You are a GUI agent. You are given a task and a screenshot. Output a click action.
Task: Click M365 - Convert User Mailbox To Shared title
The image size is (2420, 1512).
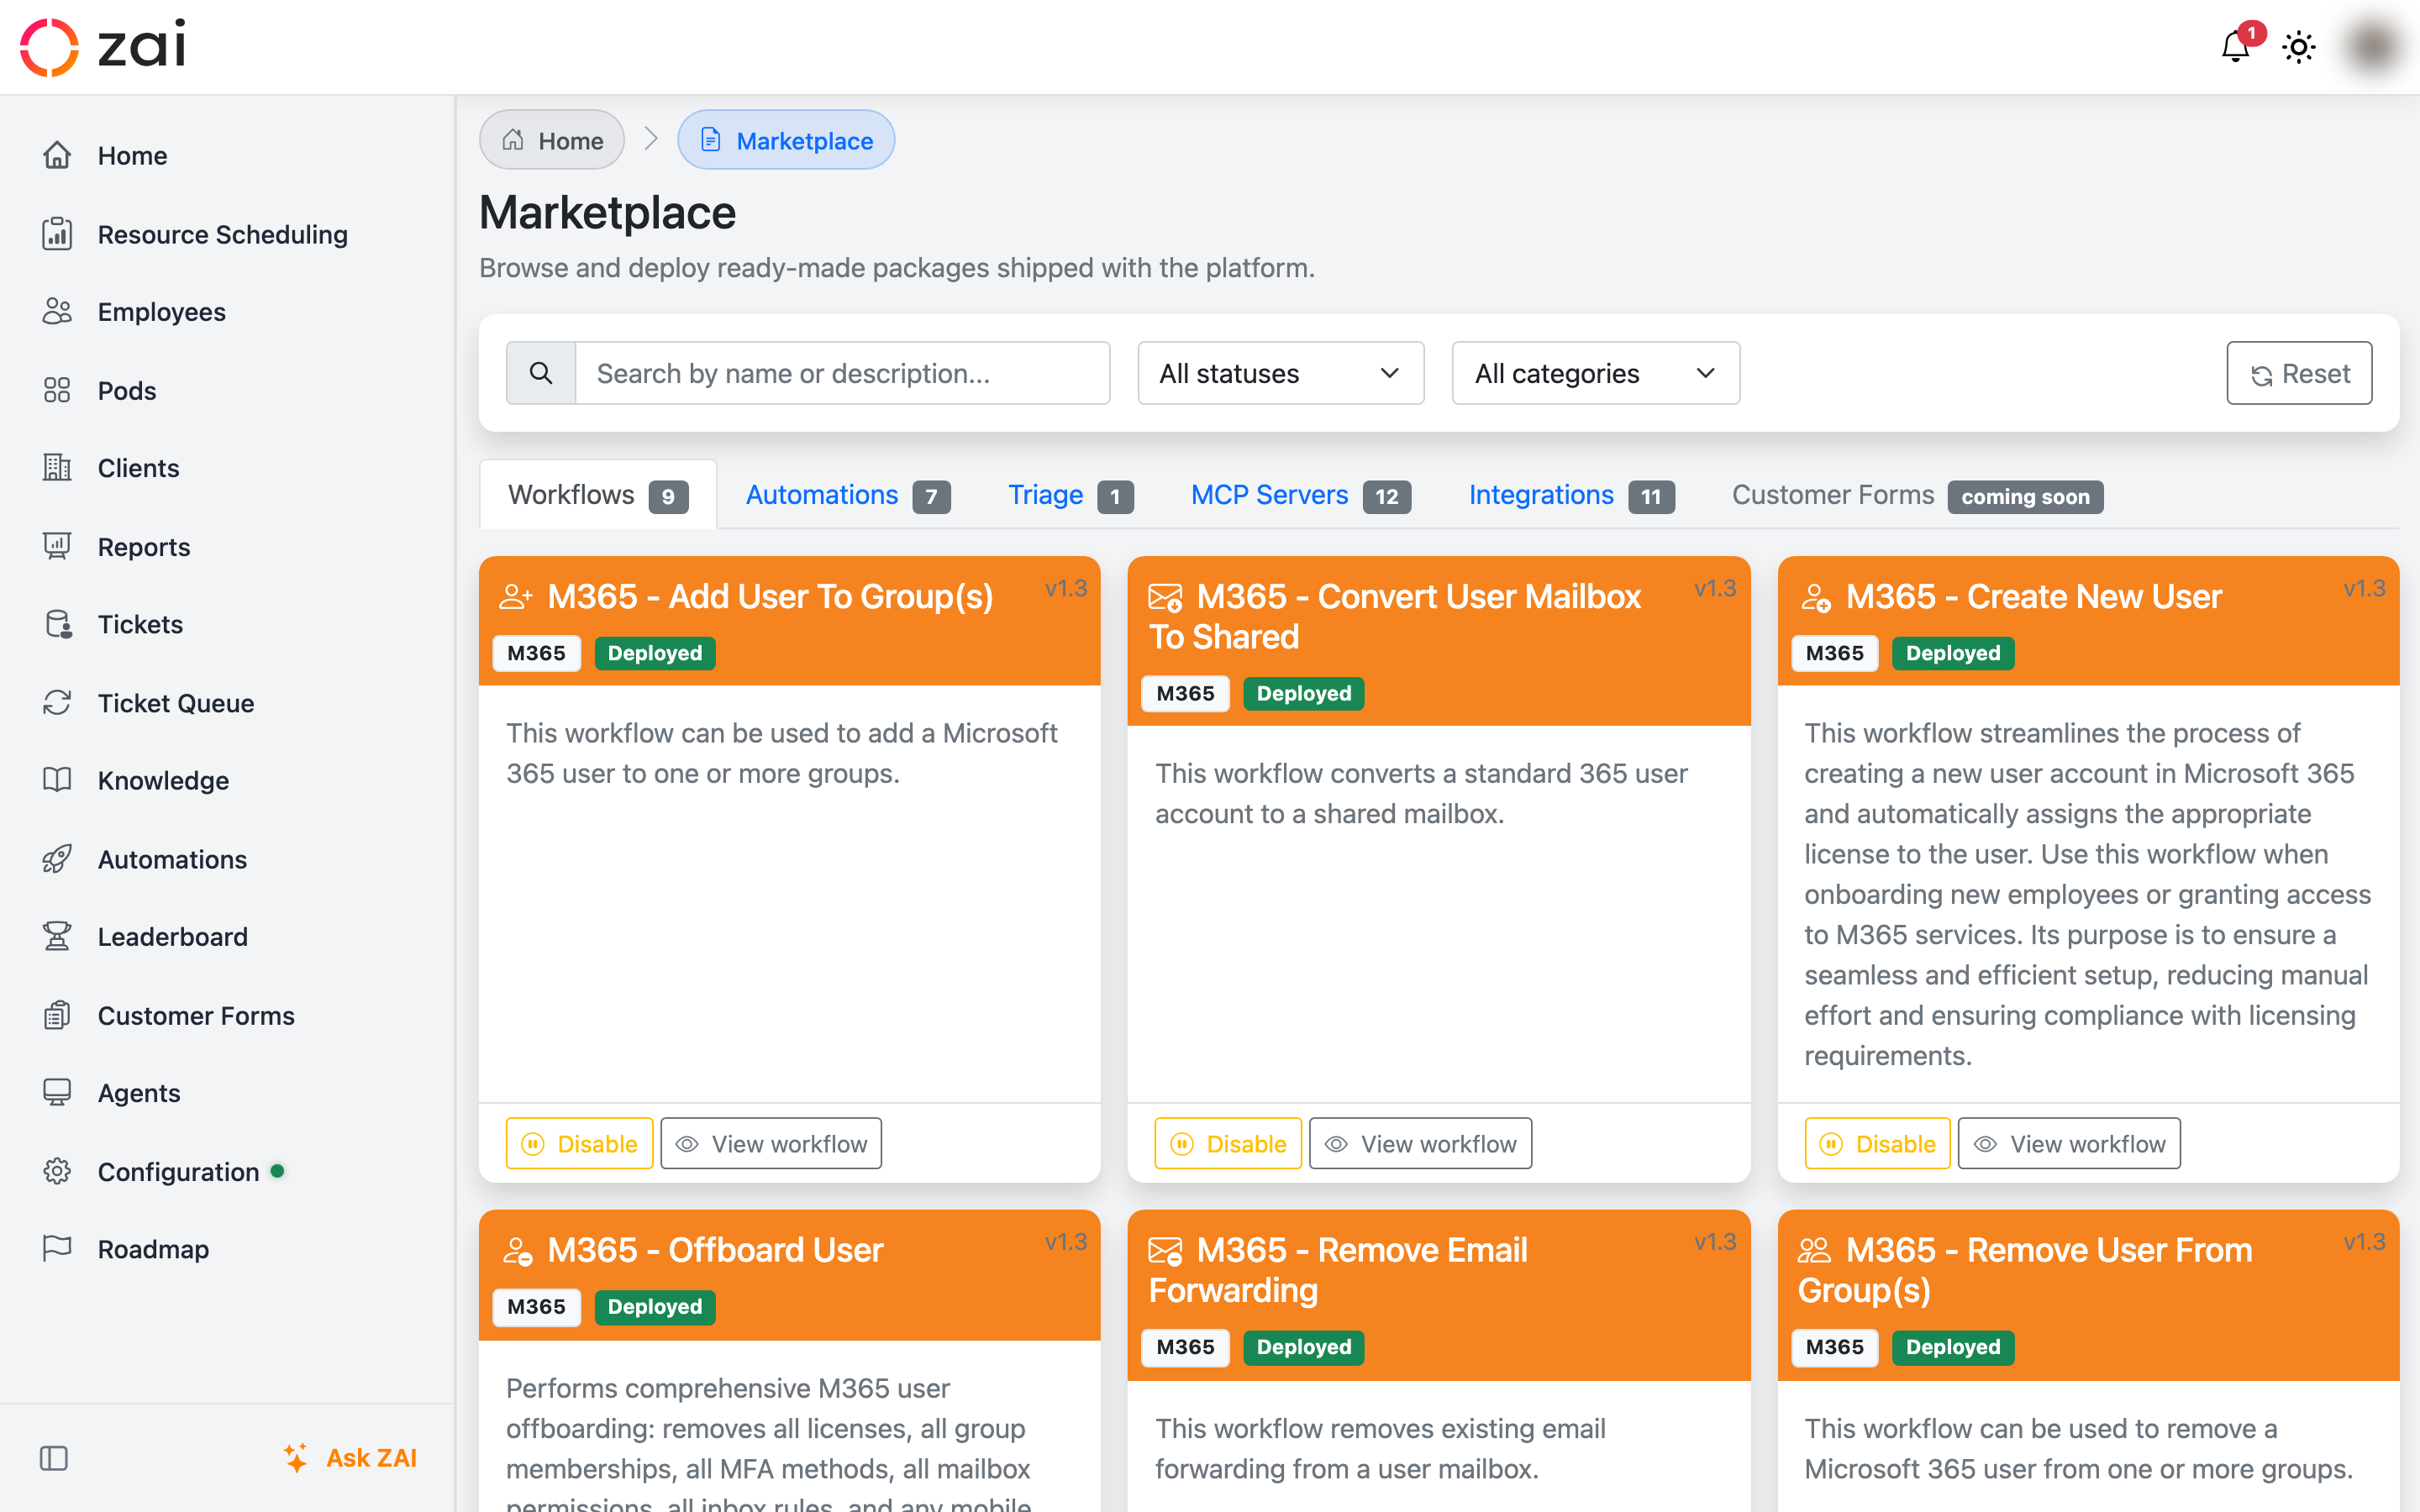[1396, 616]
